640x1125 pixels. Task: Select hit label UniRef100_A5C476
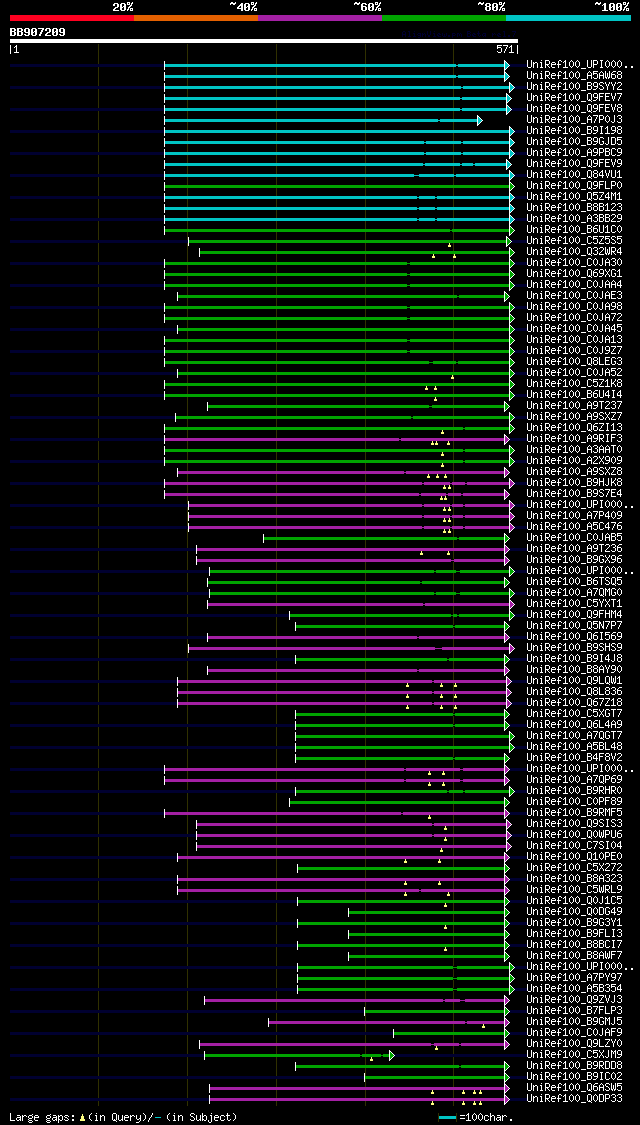coord(575,527)
